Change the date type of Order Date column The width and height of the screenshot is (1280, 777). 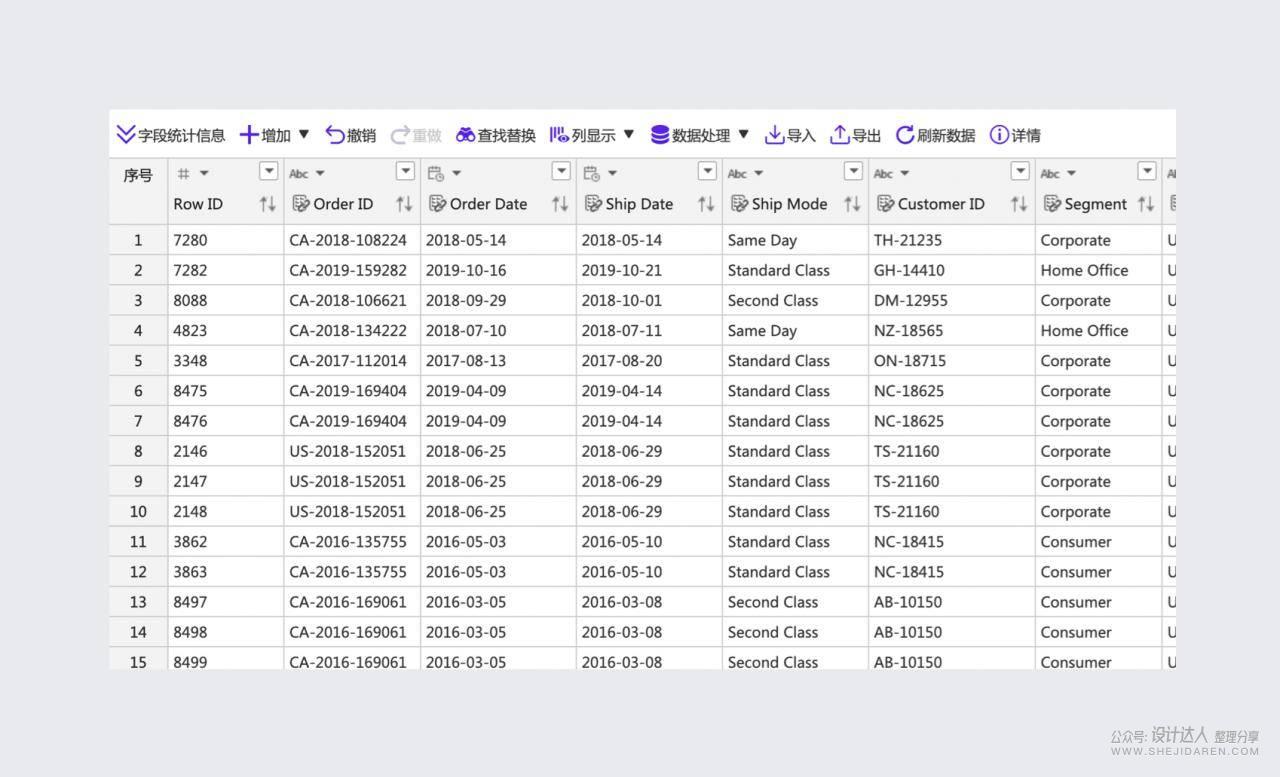coord(445,174)
